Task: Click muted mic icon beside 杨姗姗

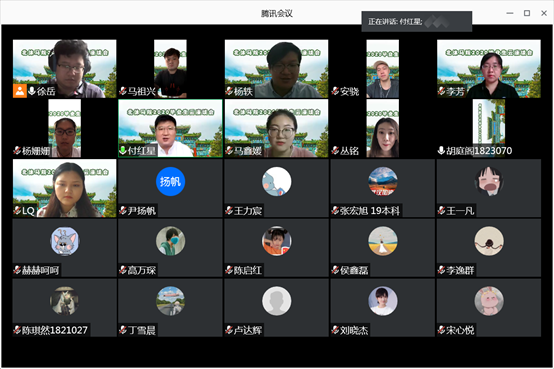Action: click(17, 151)
